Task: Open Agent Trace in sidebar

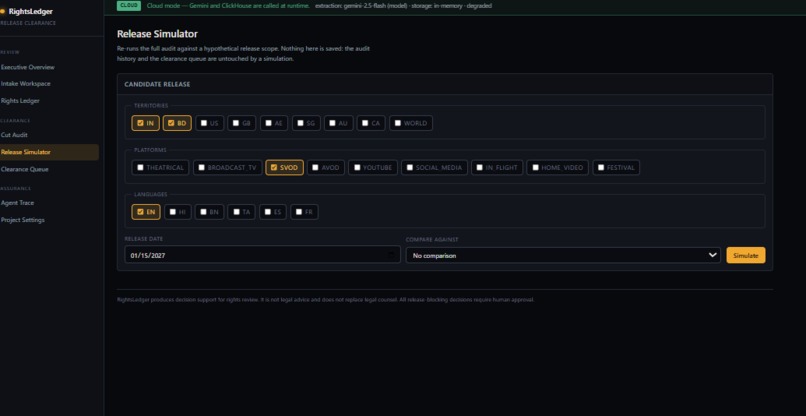Action: (17, 203)
